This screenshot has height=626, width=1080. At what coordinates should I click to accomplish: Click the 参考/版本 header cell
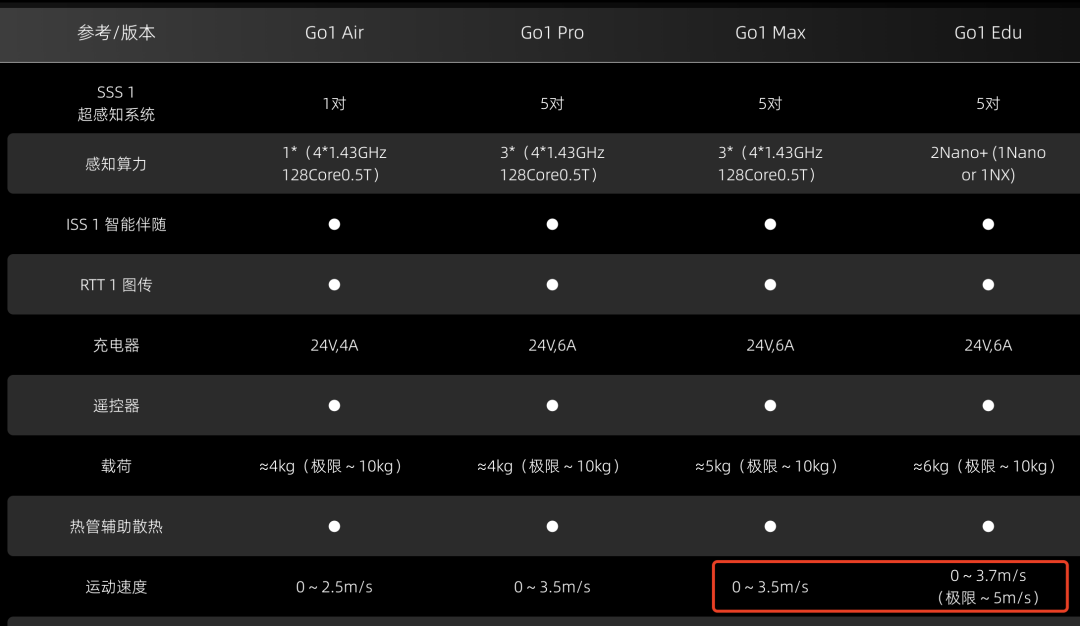click(x=116, y=32)
